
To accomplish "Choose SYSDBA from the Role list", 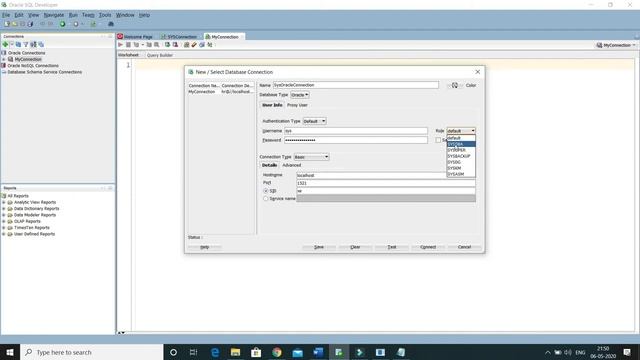I will [x=461, y=144].
